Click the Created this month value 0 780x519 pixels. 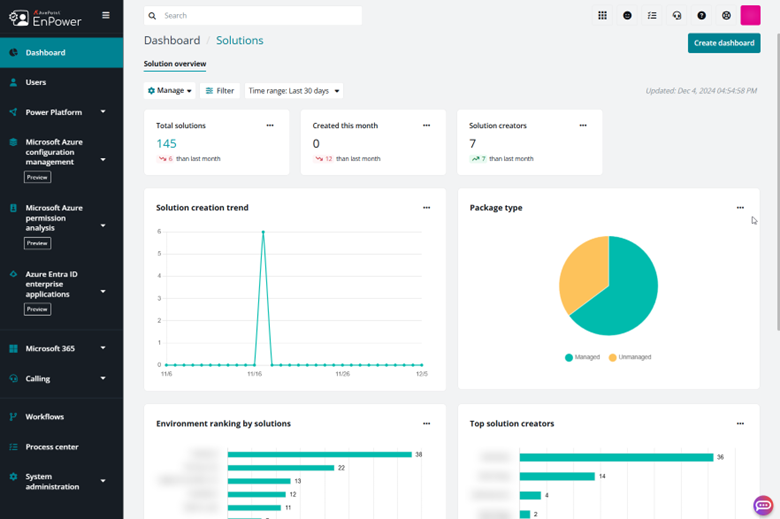pos(316,144)
